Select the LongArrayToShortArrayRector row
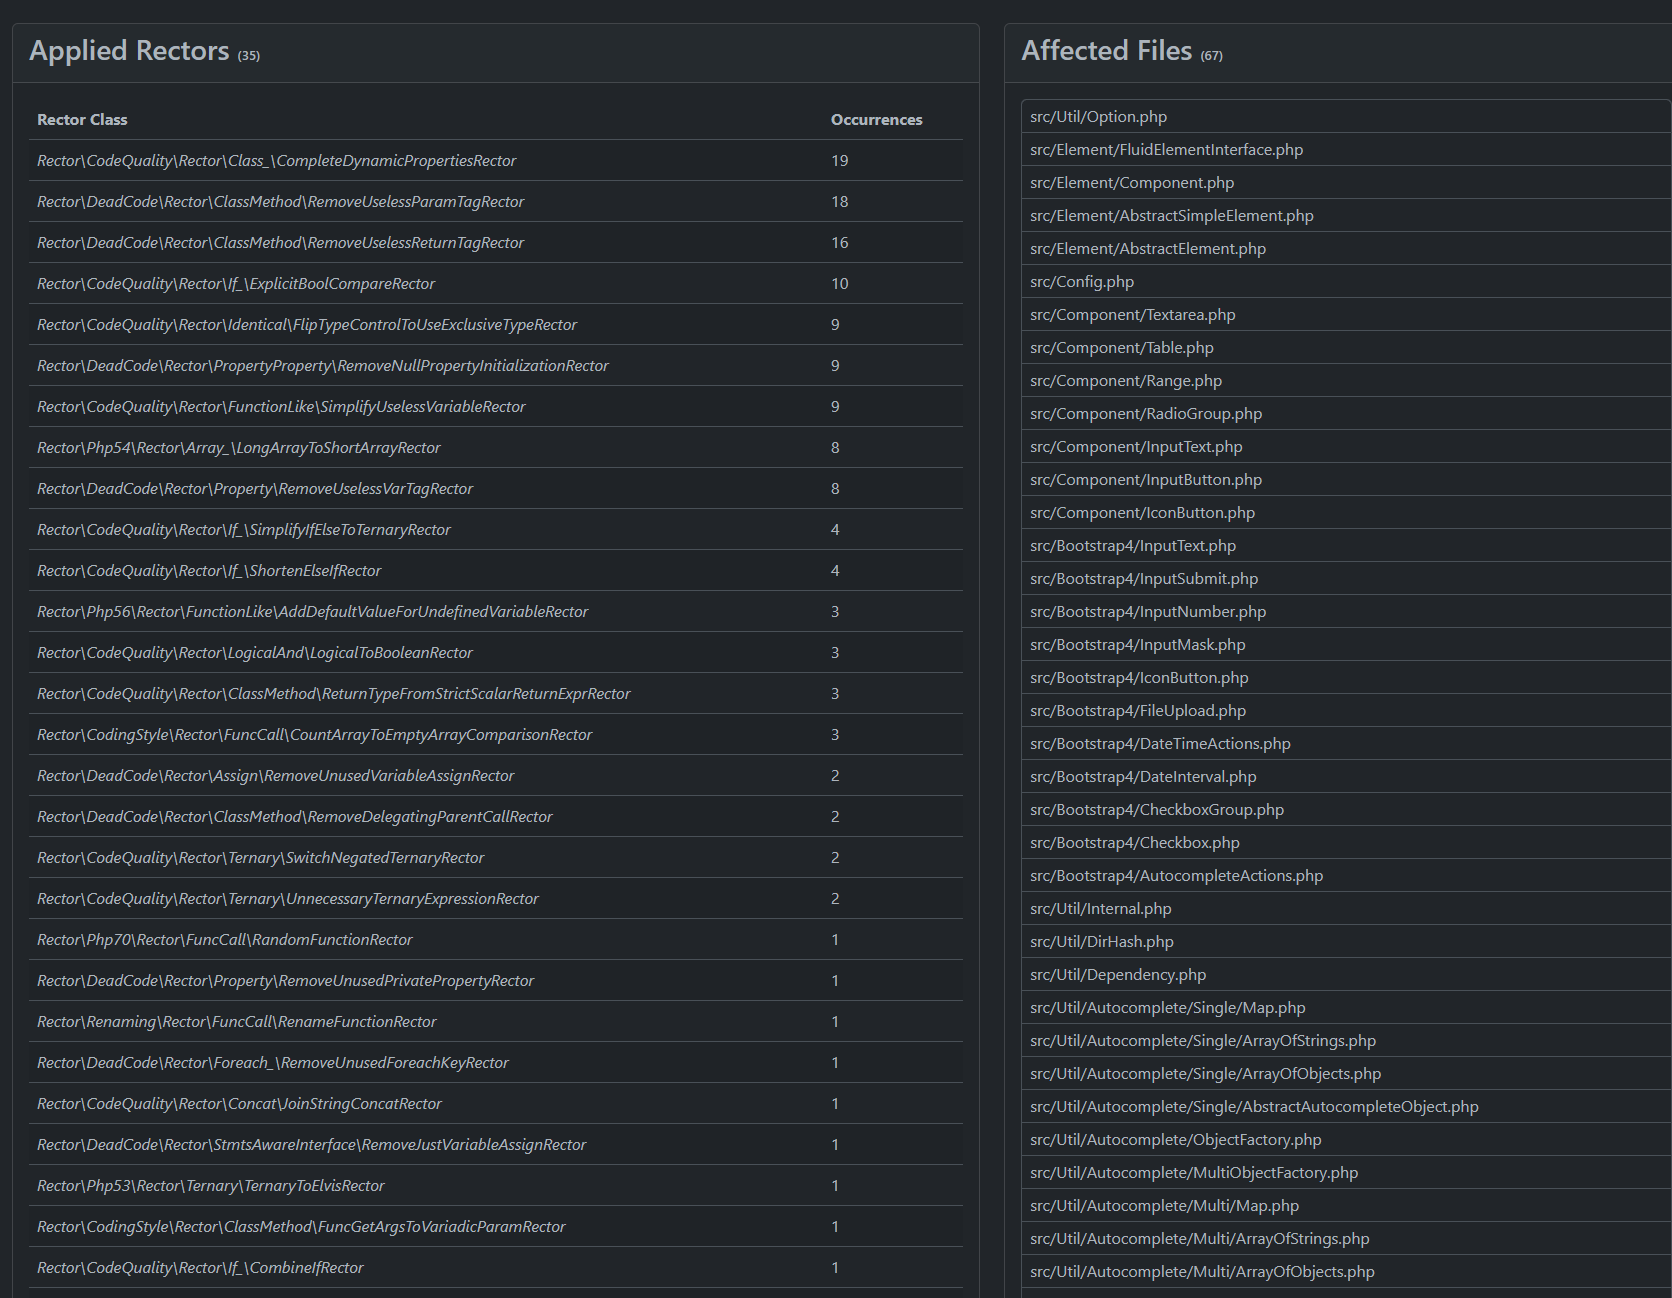 (496, 447)
